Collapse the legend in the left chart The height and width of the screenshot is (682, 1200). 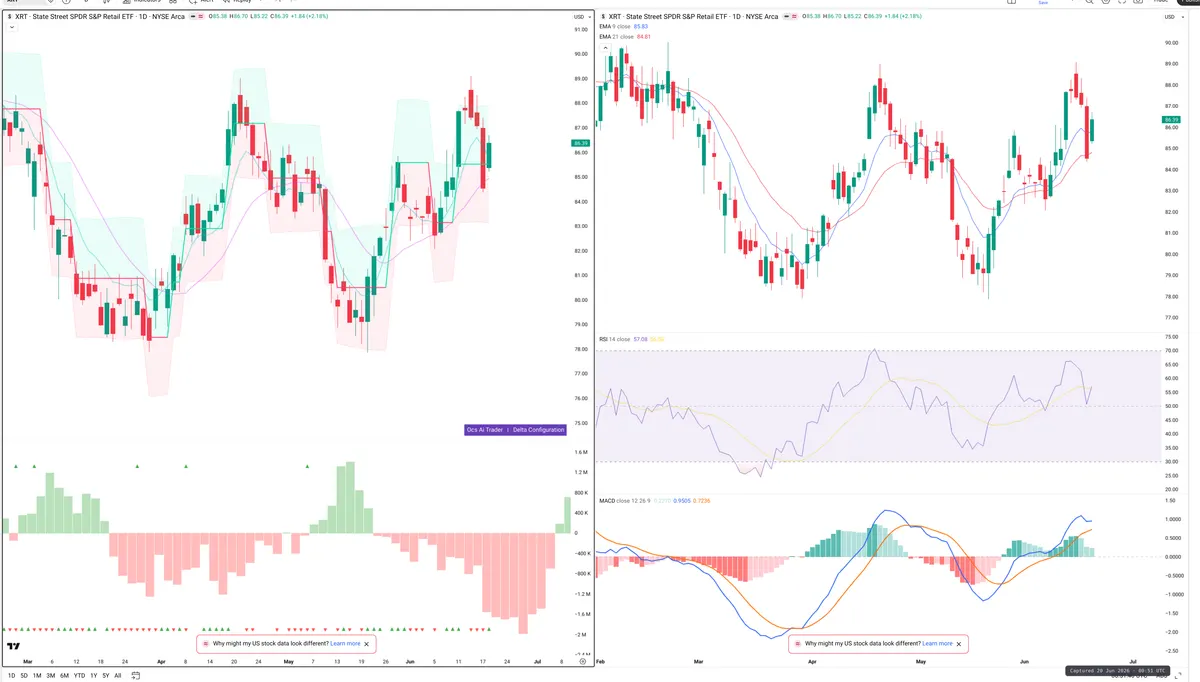[10, 28]
